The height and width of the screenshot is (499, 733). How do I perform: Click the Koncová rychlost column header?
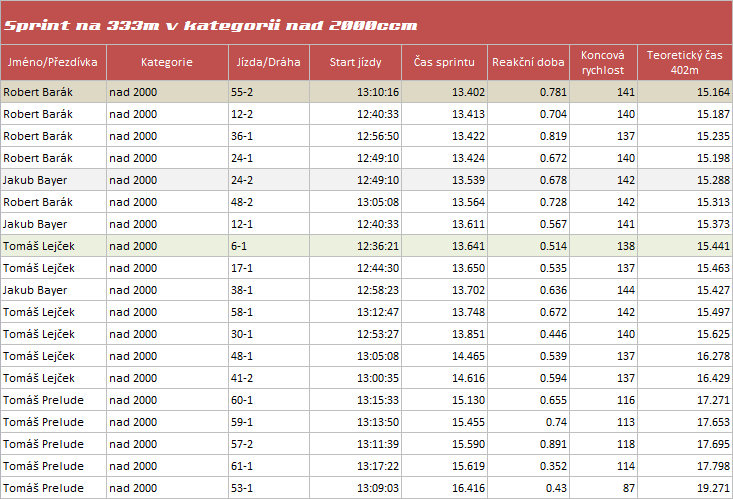coord(603,62)
